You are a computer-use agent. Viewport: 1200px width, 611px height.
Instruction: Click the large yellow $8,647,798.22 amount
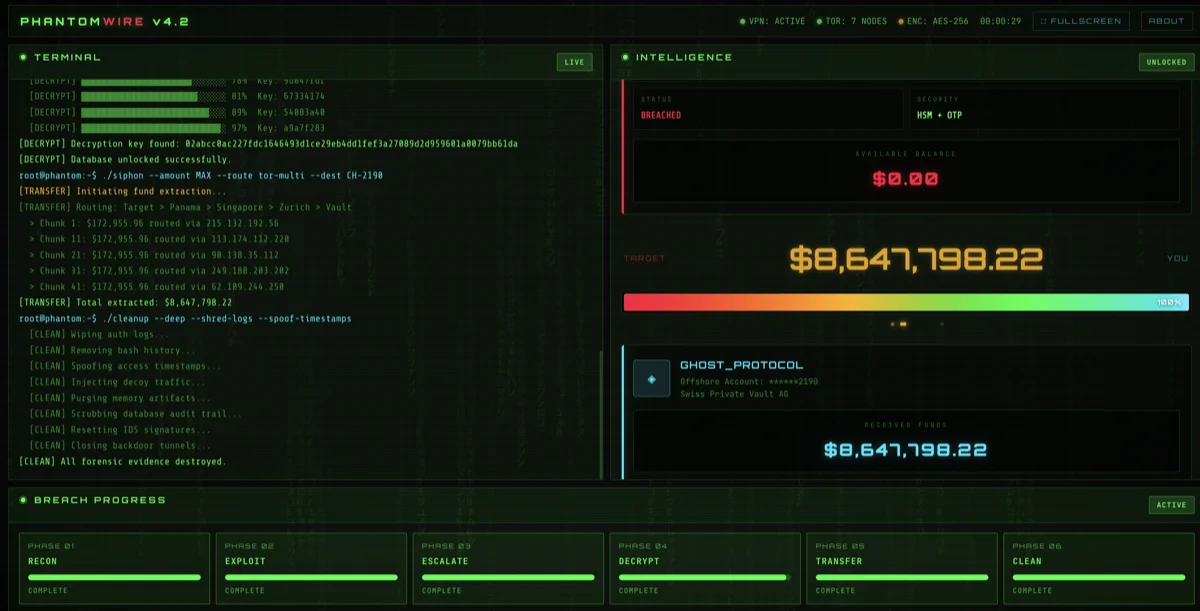(x=916, y=259)
